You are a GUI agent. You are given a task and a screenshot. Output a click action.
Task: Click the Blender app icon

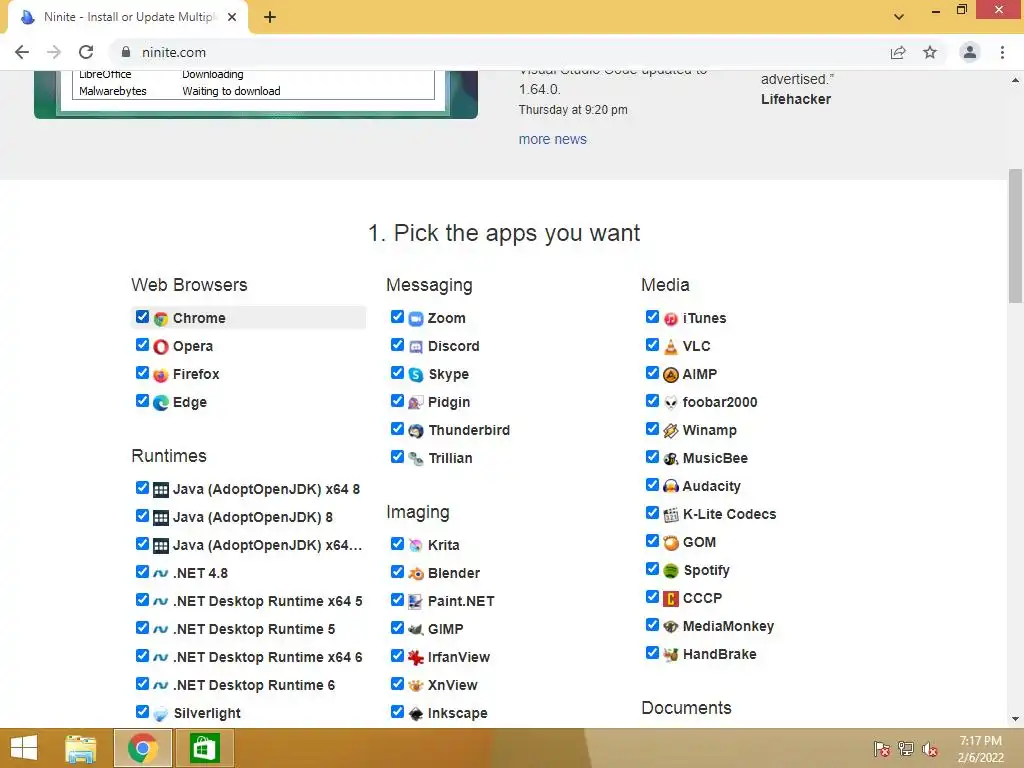coord(416,574)
